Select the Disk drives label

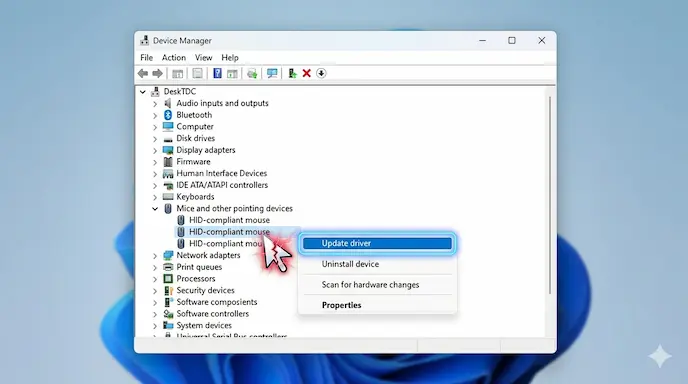click(x=196, y=138)
